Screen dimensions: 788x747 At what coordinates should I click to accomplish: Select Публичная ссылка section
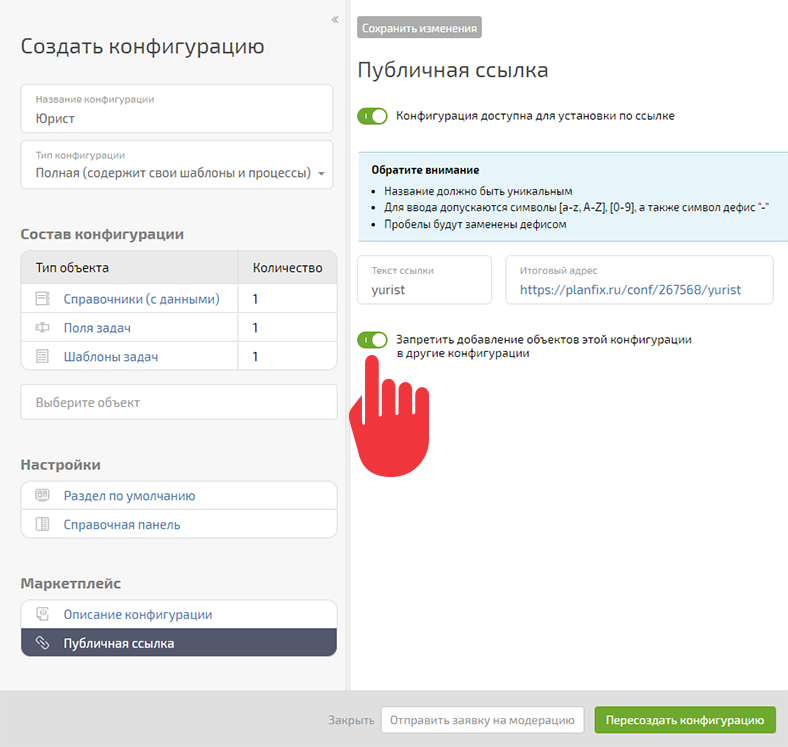(x=179, y=642)
